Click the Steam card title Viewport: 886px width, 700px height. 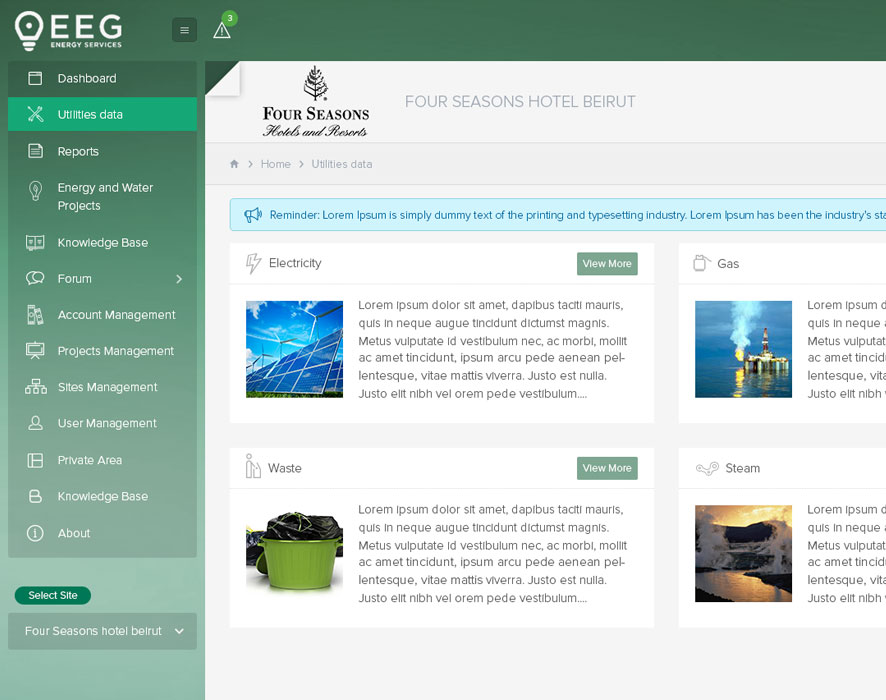(742, 468)
